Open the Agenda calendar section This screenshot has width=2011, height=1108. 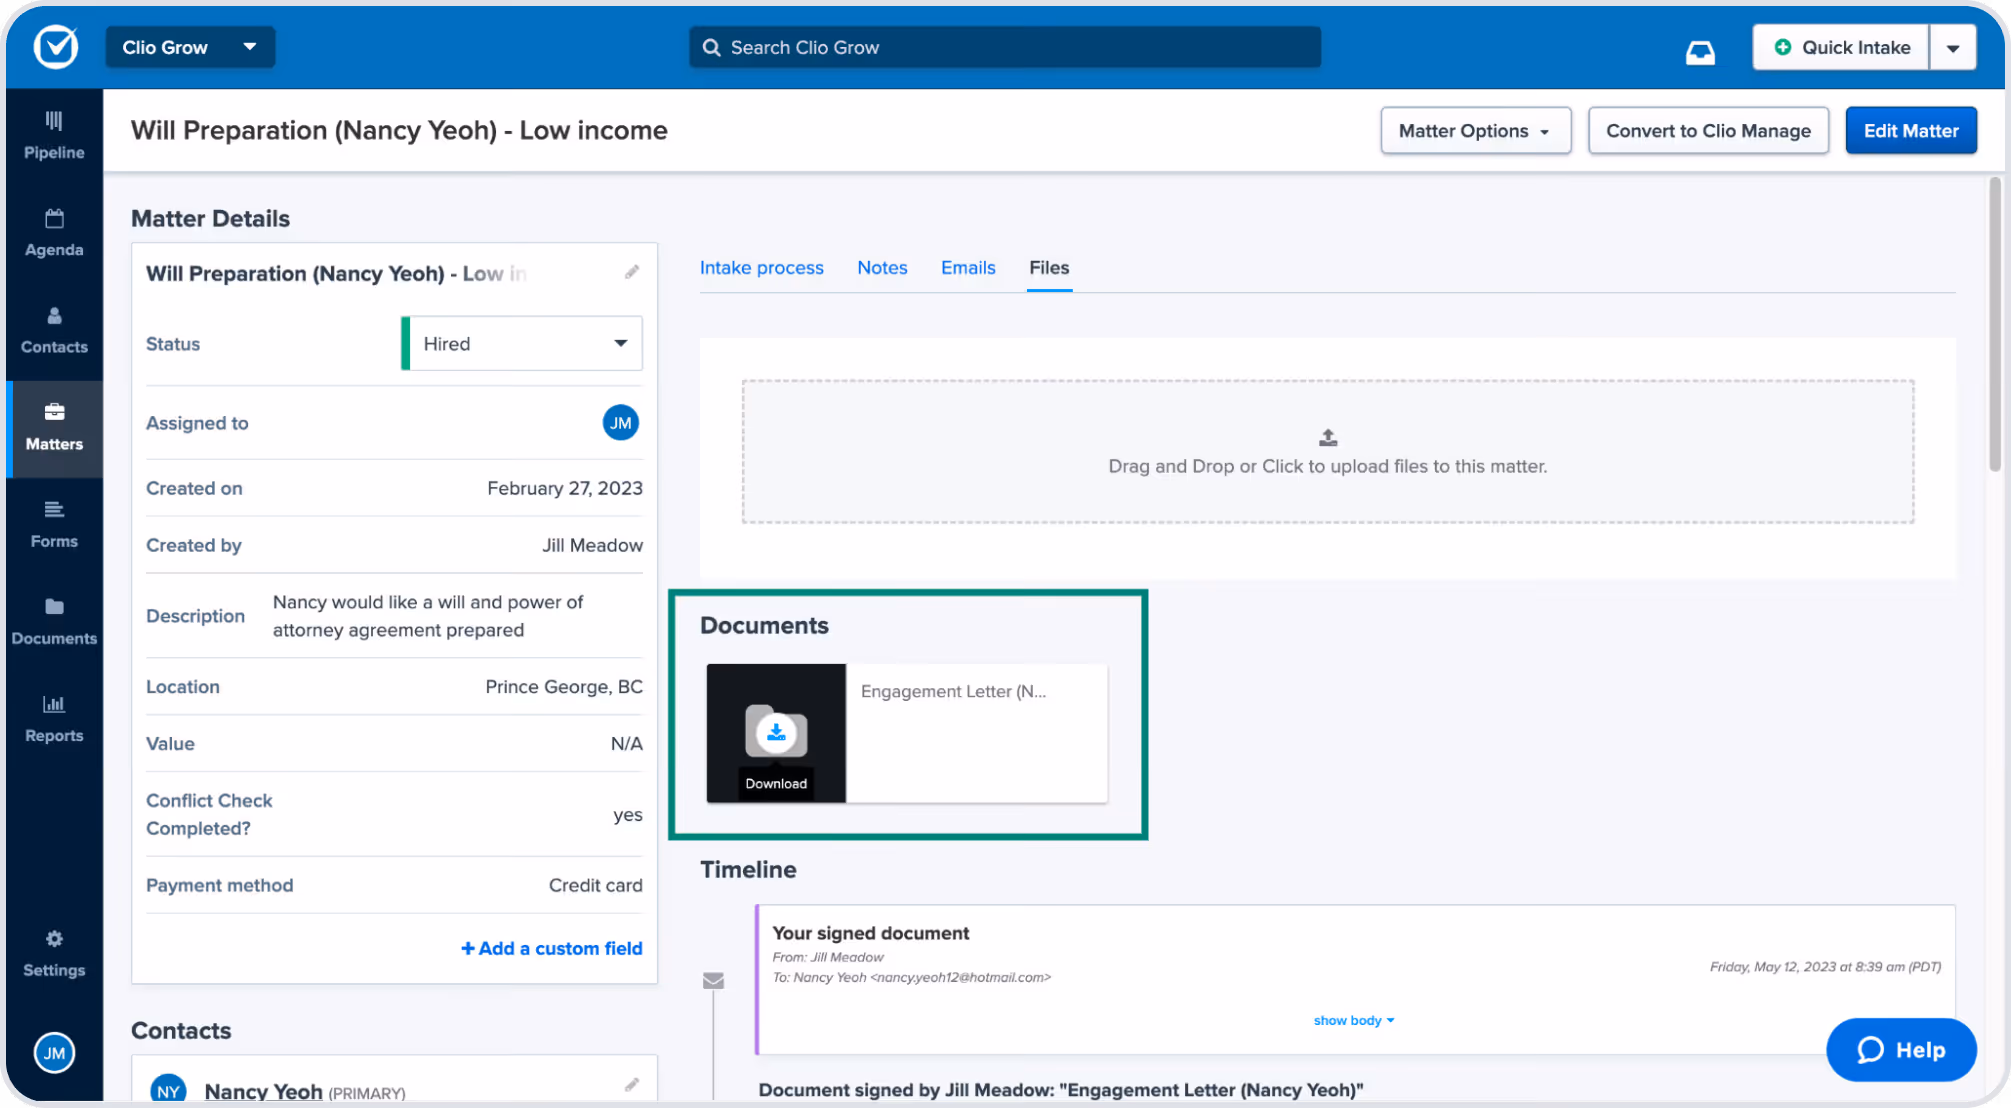[54, 233]
